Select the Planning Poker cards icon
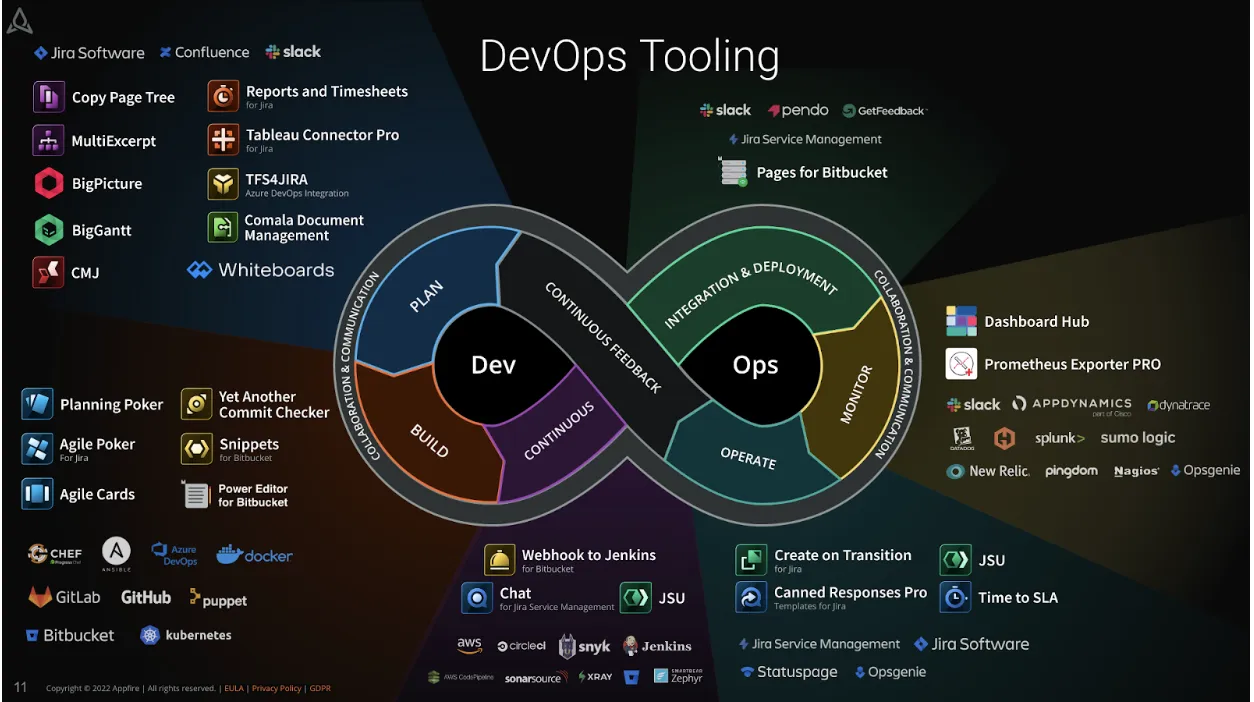 click(x=37, y=404)
